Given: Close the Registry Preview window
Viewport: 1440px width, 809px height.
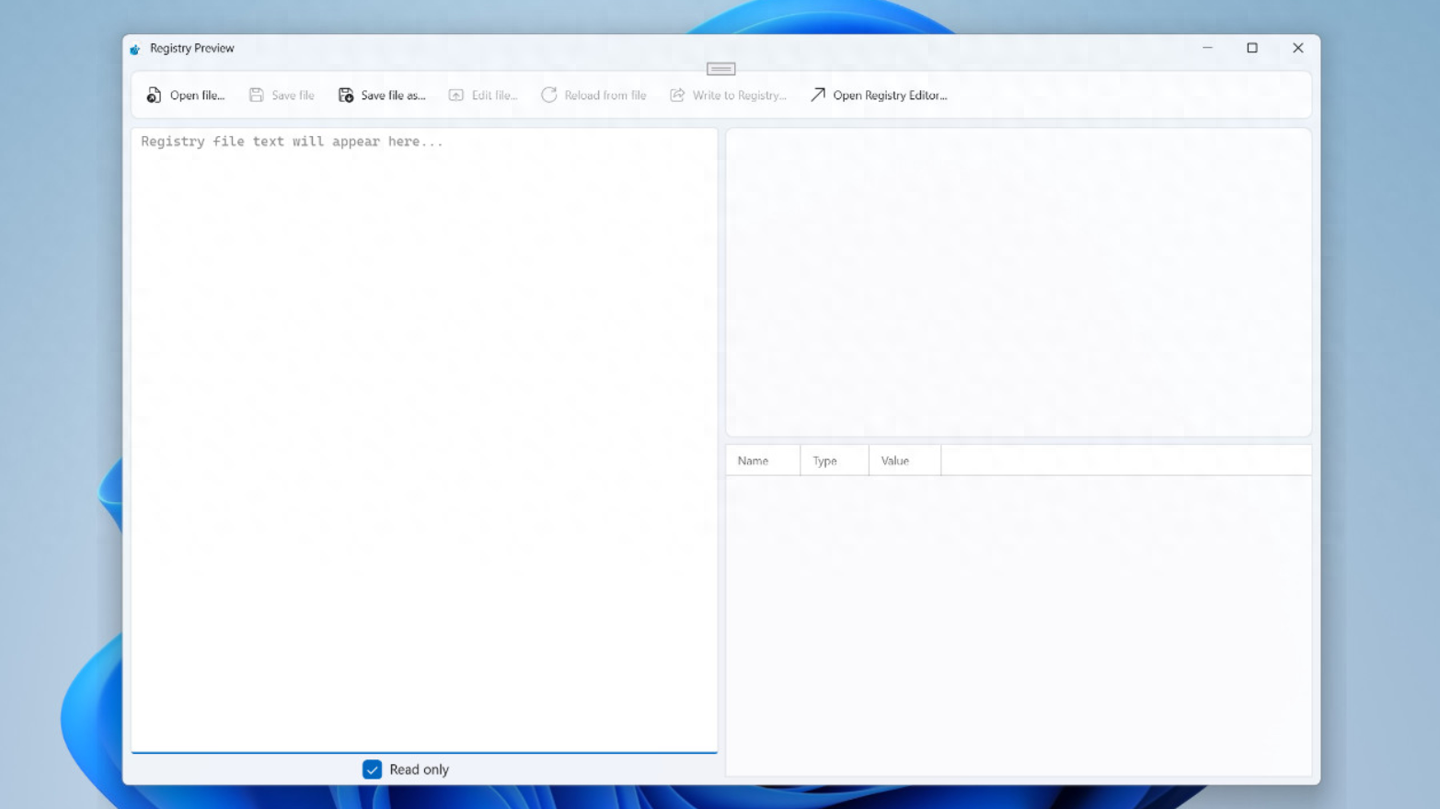Looking at the screenshot, I should pyautogui.click(x=1298, y=48).
